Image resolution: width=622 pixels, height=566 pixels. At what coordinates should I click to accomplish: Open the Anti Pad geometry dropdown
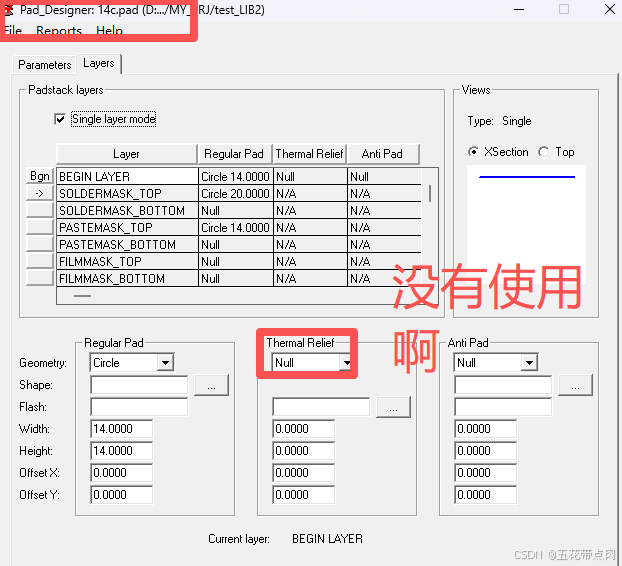pos(529,363)
